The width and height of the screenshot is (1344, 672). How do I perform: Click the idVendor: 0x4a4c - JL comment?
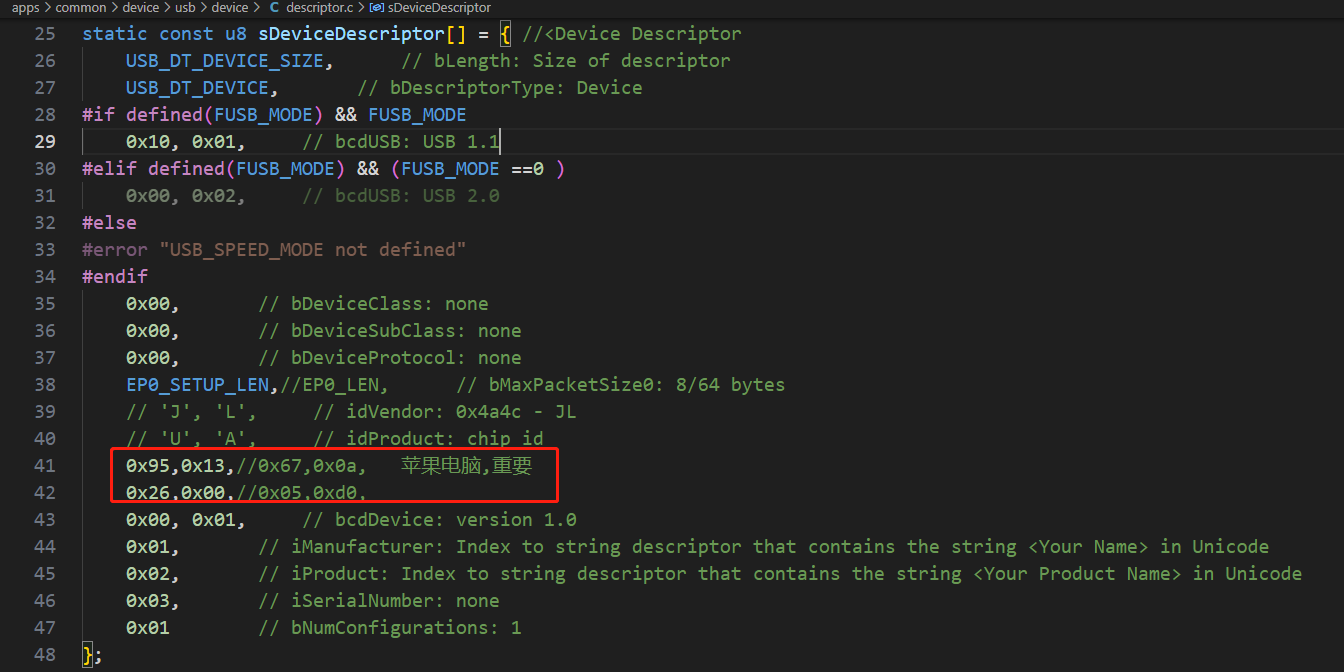(445, 412)
